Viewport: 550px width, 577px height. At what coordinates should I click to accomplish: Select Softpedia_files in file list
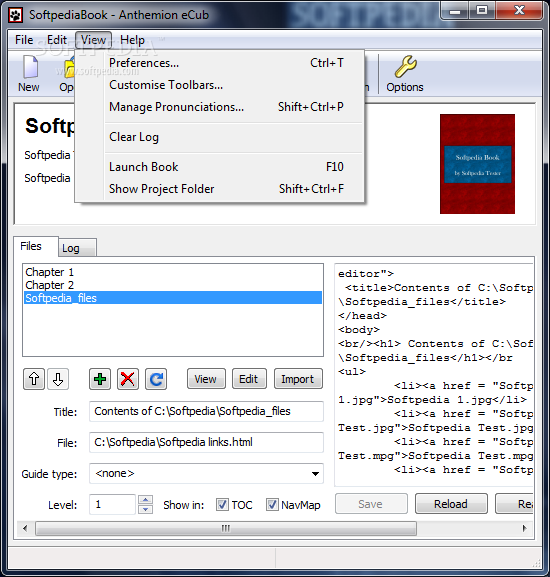tap(173, 298)
